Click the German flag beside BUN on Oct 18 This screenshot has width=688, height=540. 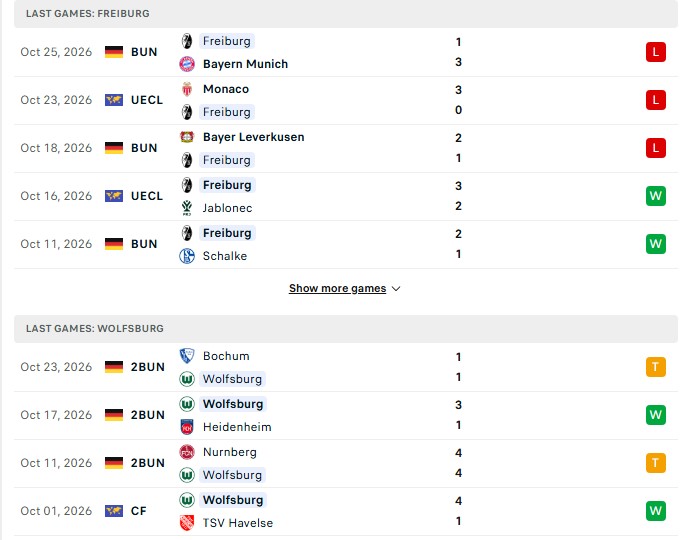[114, 148]
